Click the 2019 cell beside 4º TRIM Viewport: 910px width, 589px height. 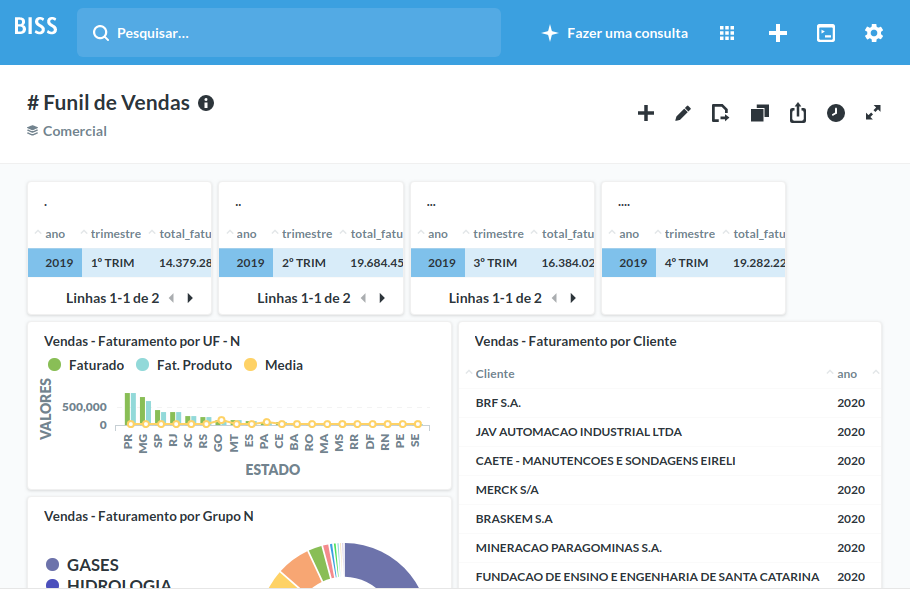point(629,263)
